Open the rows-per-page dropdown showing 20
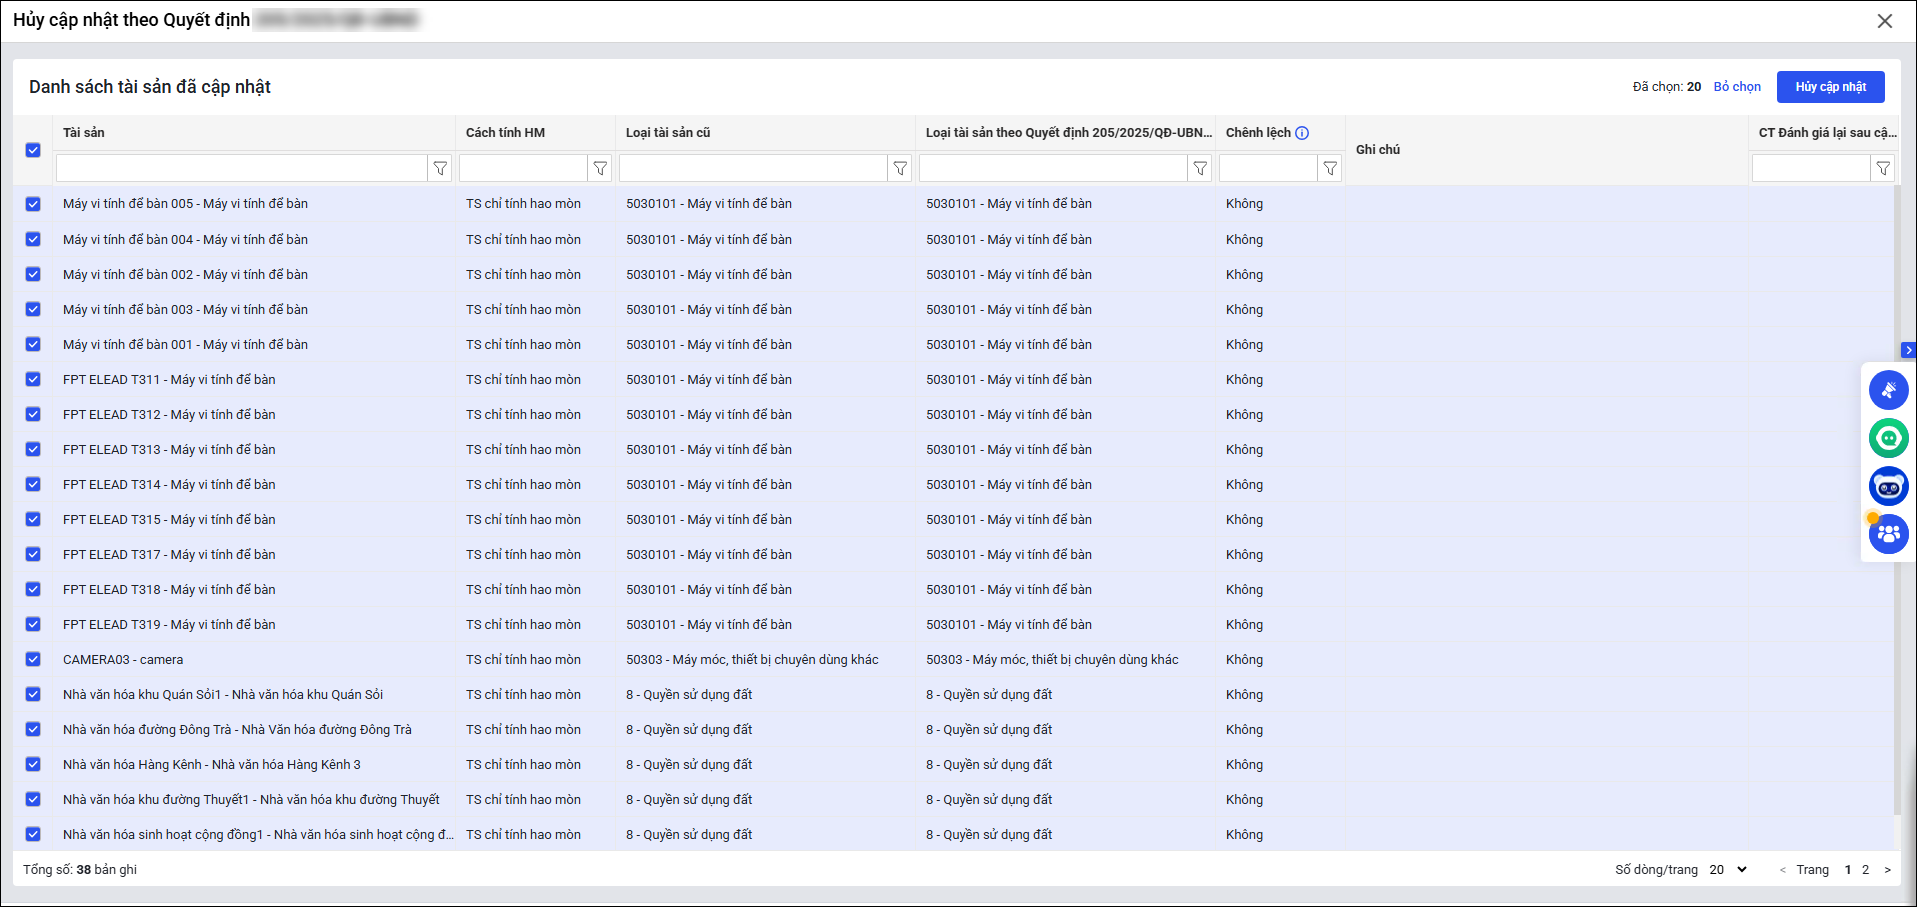Viewport: 1917px width, 907px height. point(1728,870)
